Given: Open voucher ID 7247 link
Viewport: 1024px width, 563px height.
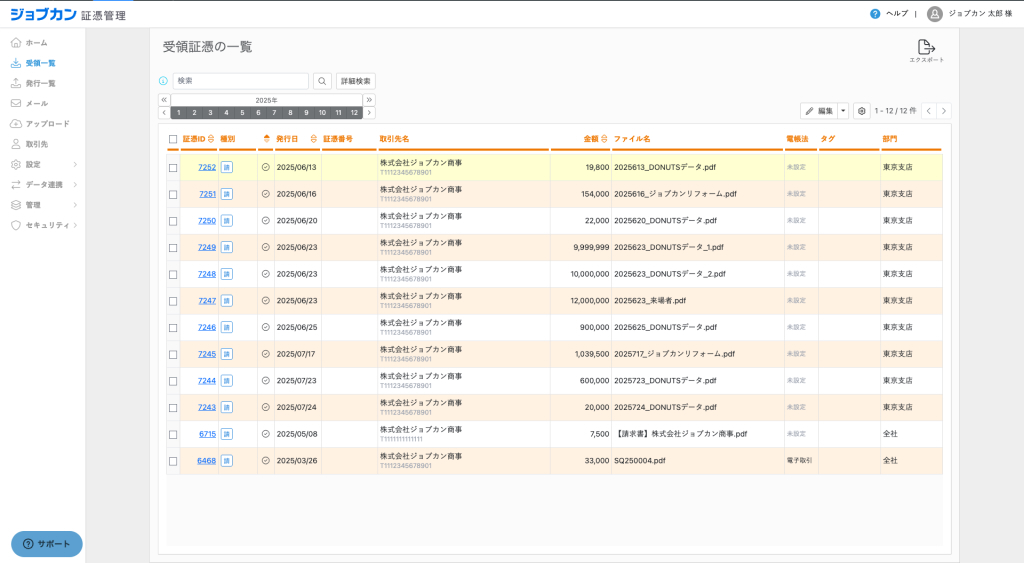Looking at the screenshot, I should click(x=207, y=301).
